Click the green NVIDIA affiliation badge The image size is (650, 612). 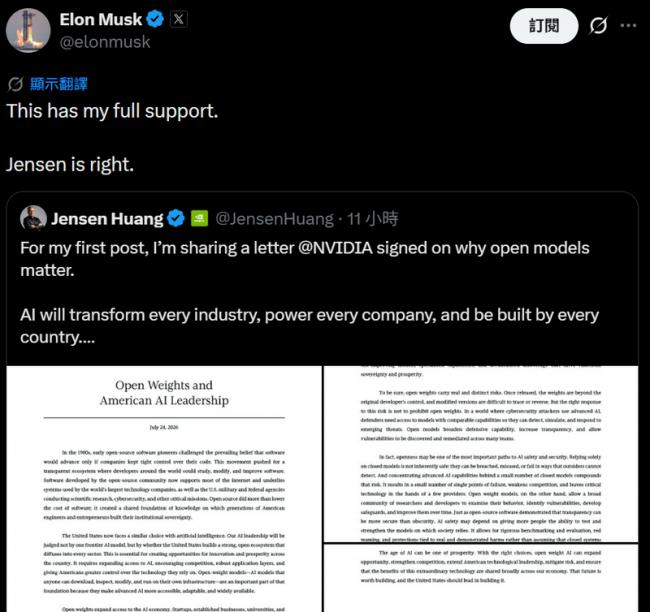[199, 219]
